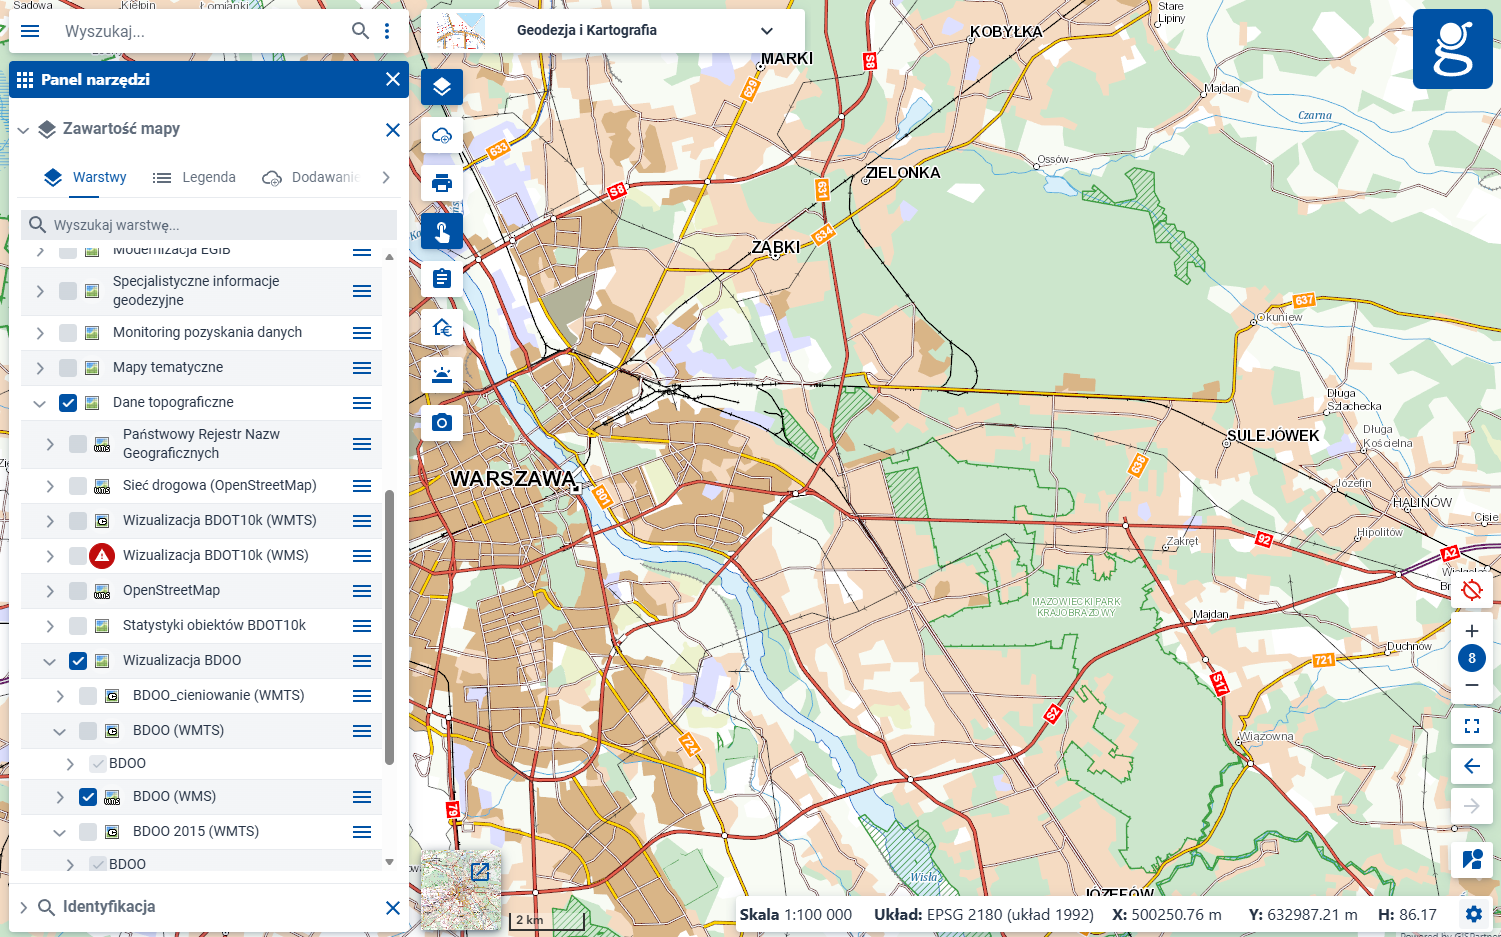Reset map rotation compass icon
Image resolution: width=1501 pixels, height=937 pixels.
pos(1472,590)
